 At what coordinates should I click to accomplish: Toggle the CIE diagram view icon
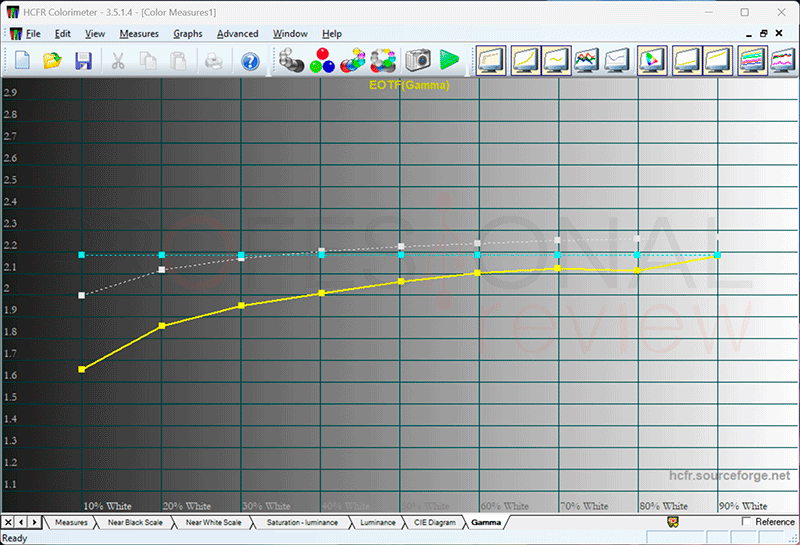coord(652,60)
